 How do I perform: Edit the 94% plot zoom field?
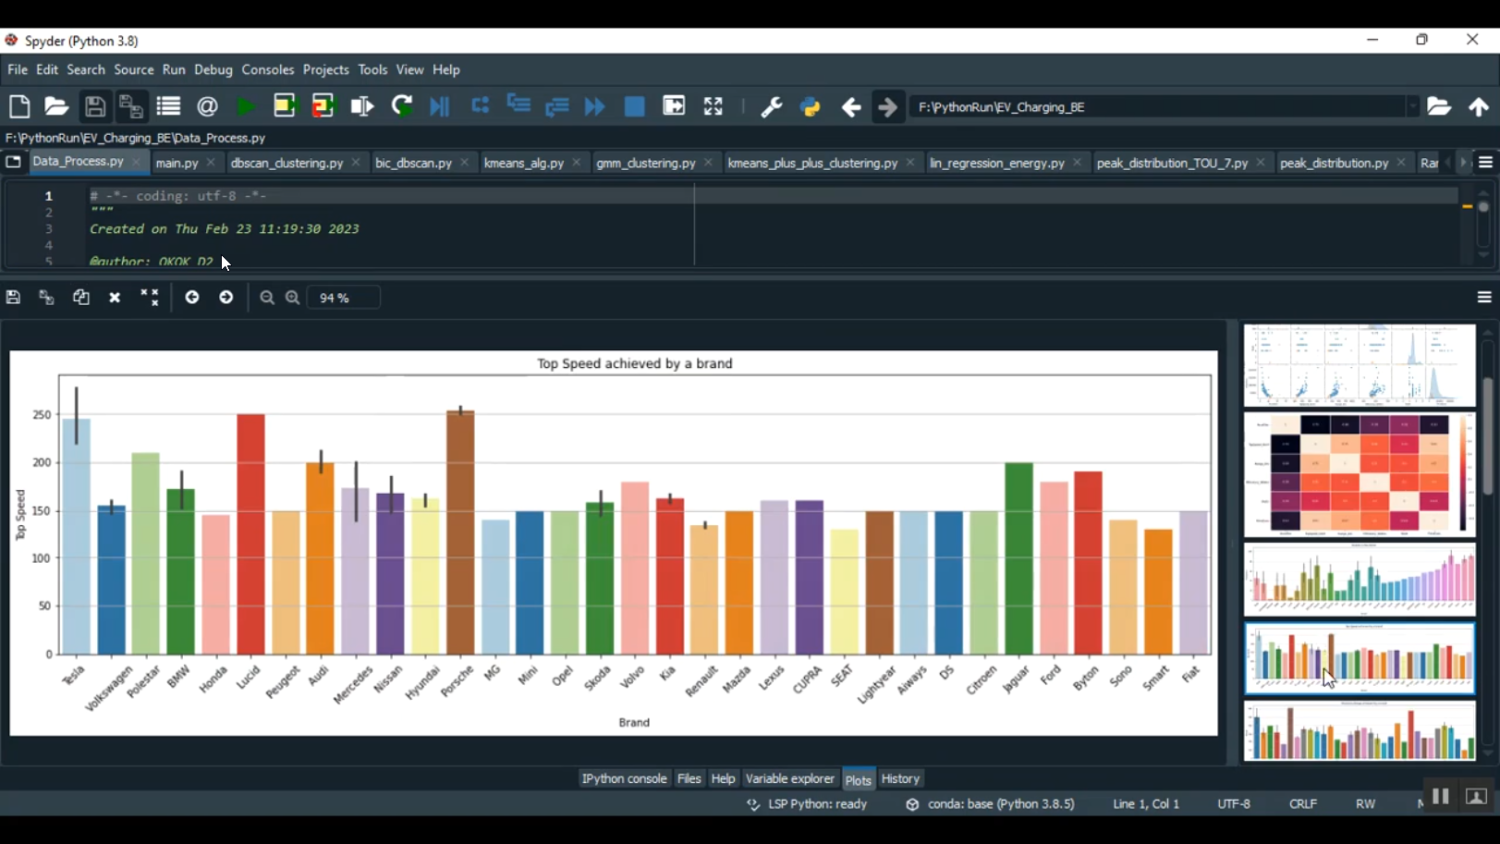(x=343, y=297)
